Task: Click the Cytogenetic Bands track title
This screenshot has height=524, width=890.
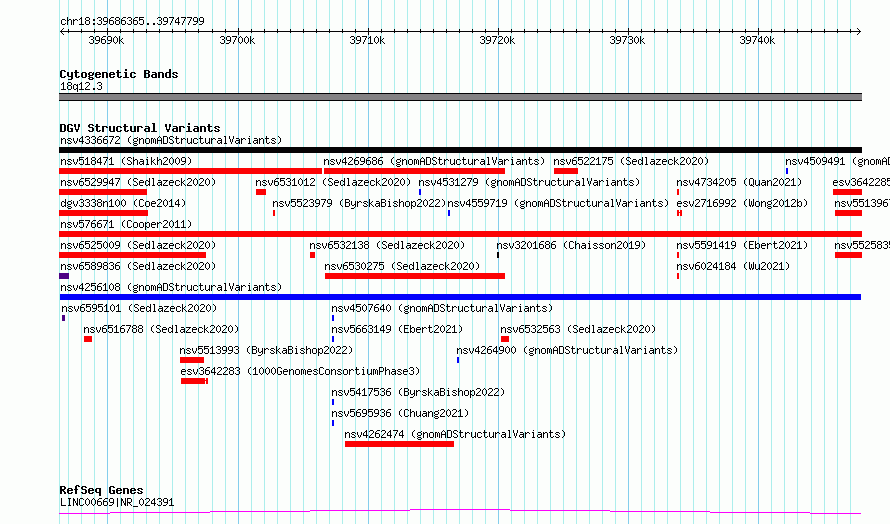Action: point(119,74)
